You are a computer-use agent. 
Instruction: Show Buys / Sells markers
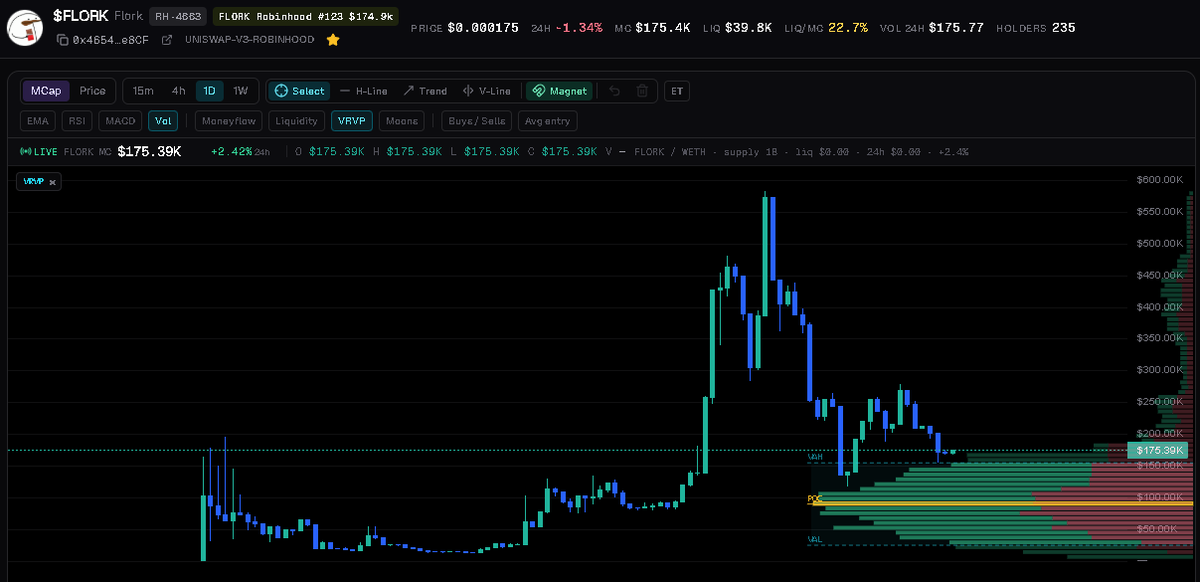476,121
